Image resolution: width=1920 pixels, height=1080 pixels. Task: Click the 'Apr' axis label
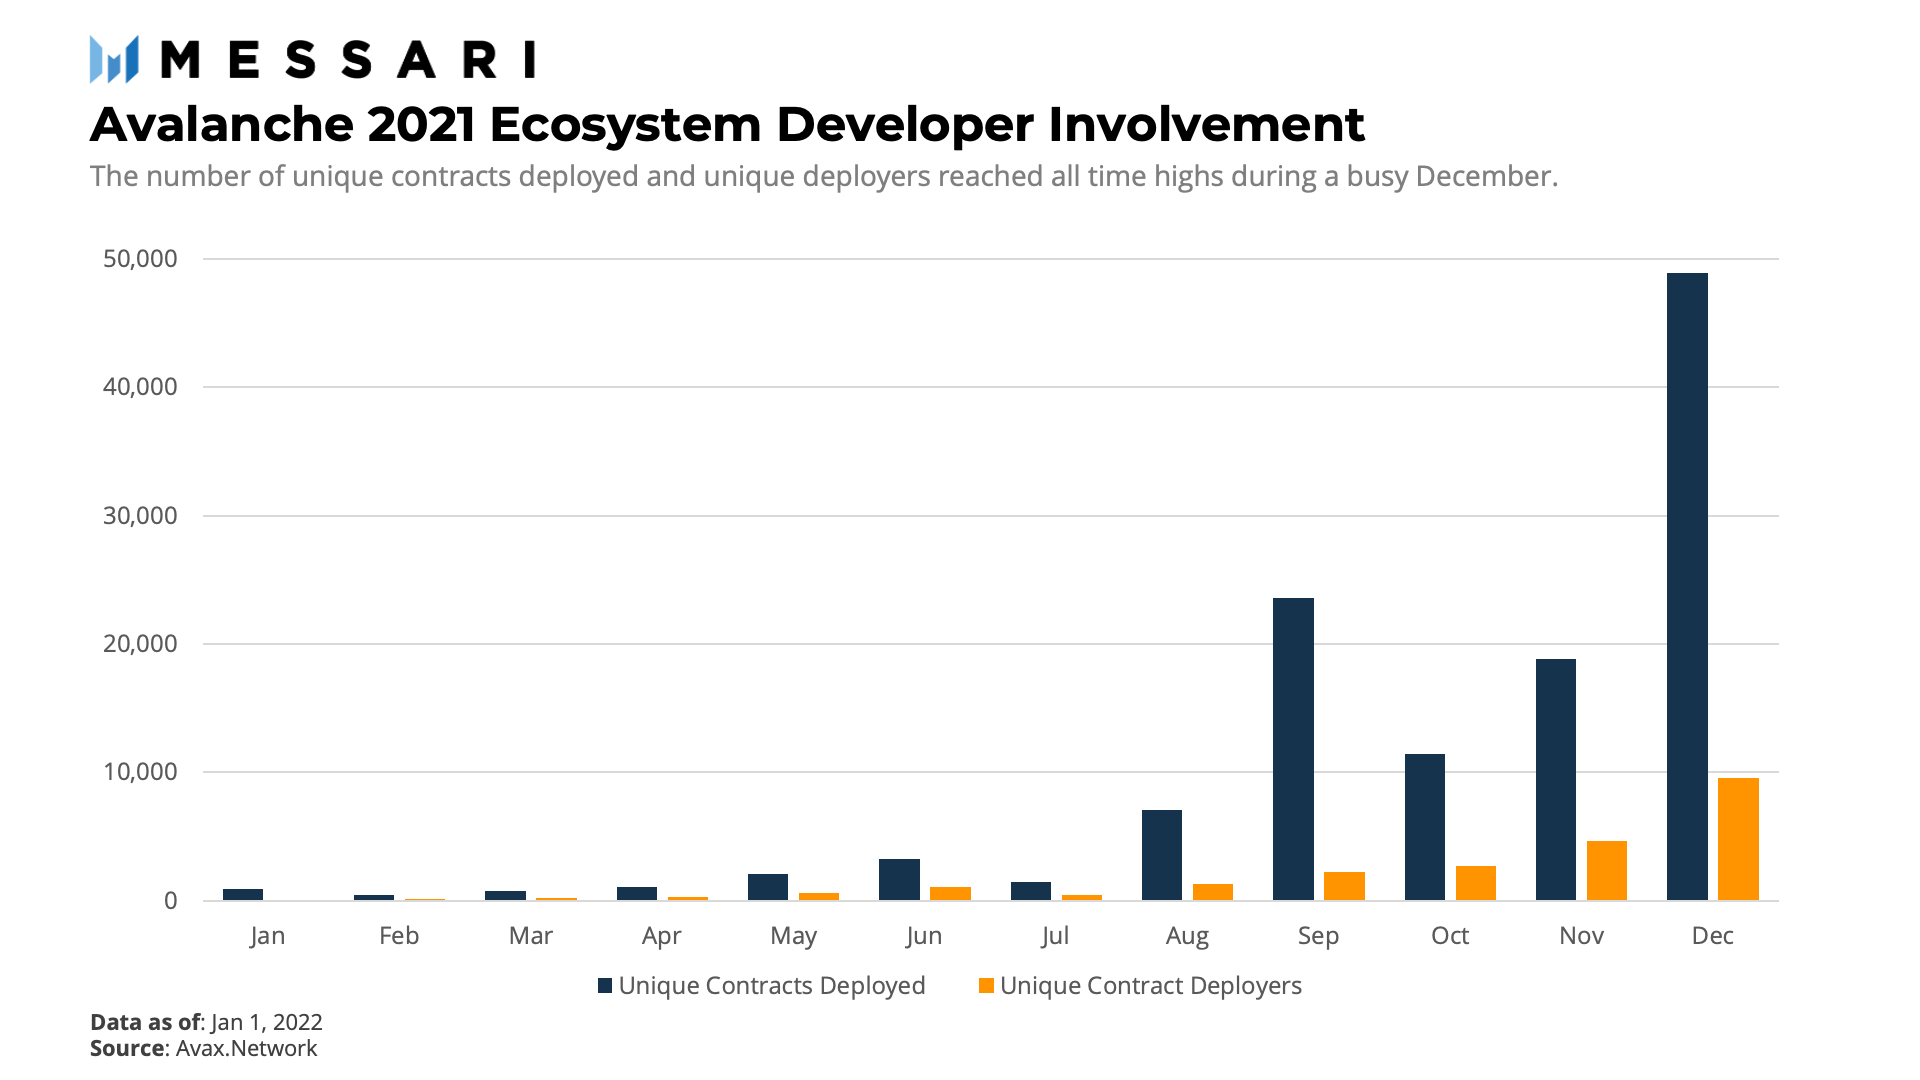(662, 937)
